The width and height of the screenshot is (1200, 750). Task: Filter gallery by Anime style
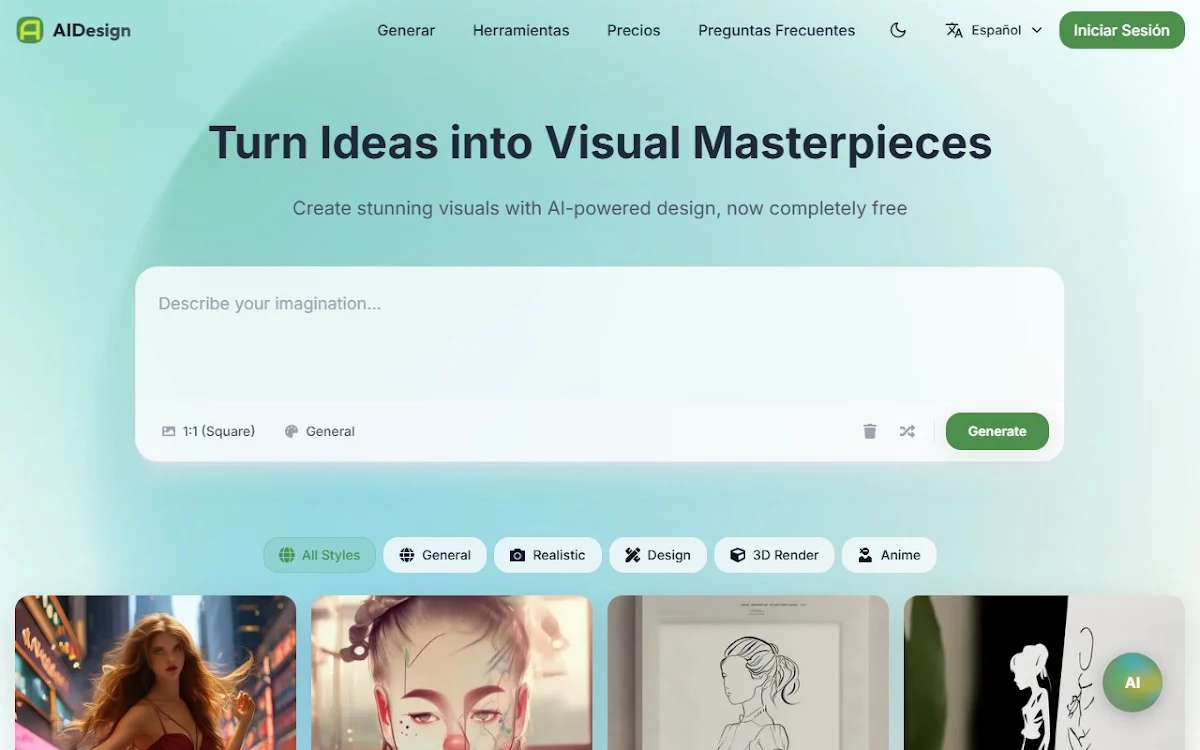tap(889, 555)
